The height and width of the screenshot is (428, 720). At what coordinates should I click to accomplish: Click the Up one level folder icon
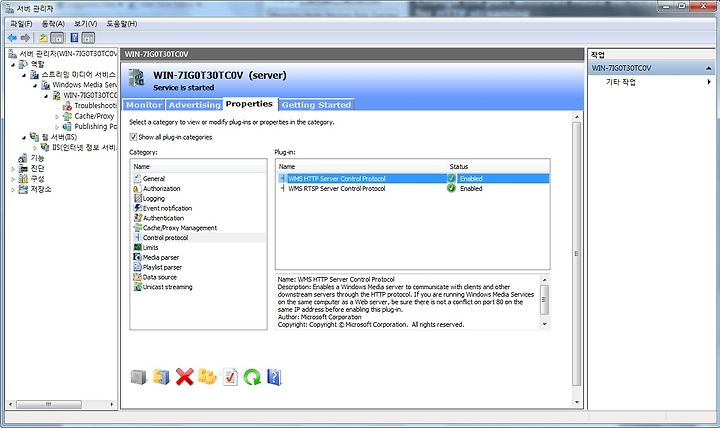coord(43,38)
